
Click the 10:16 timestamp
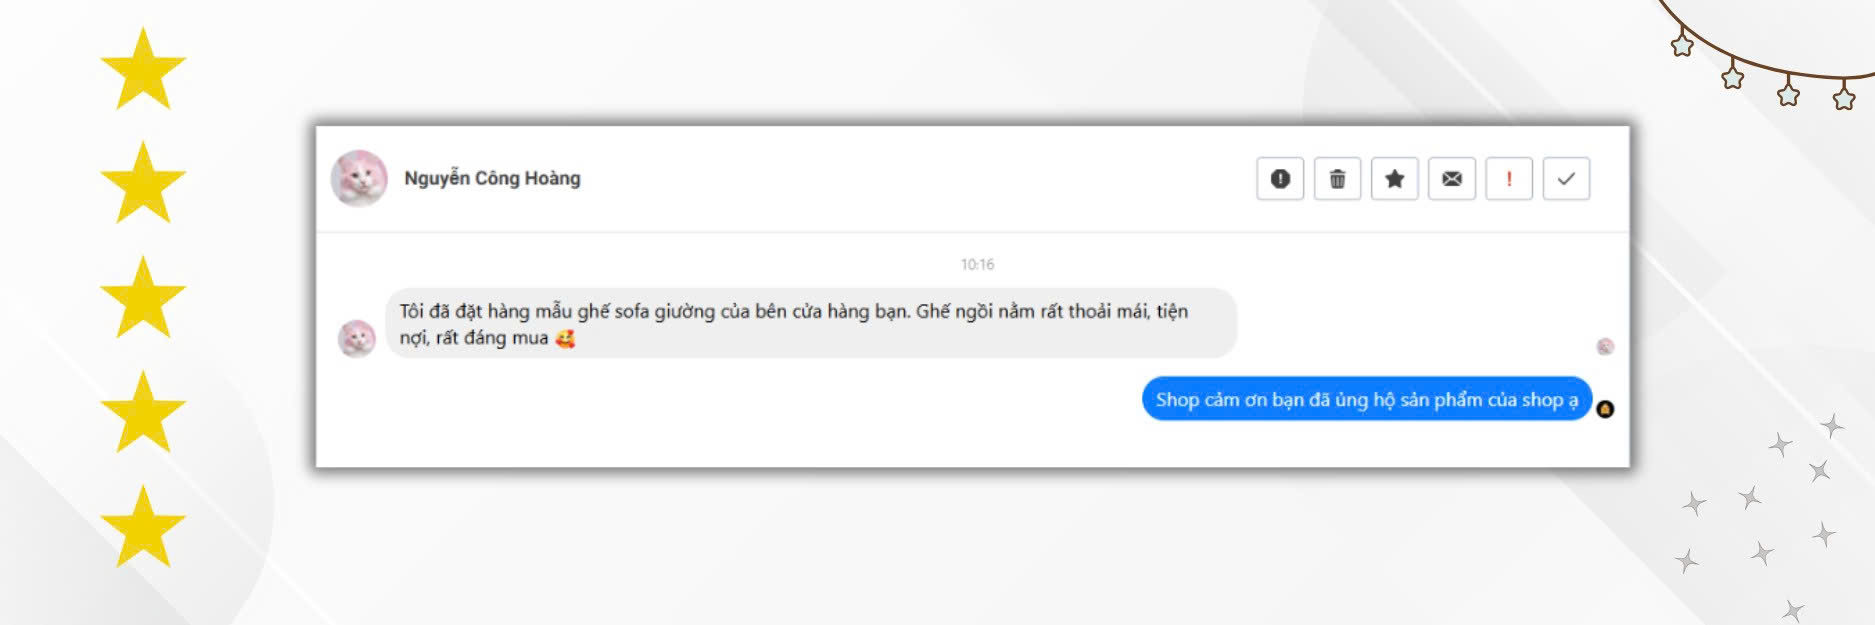click(x=977, y=264)
